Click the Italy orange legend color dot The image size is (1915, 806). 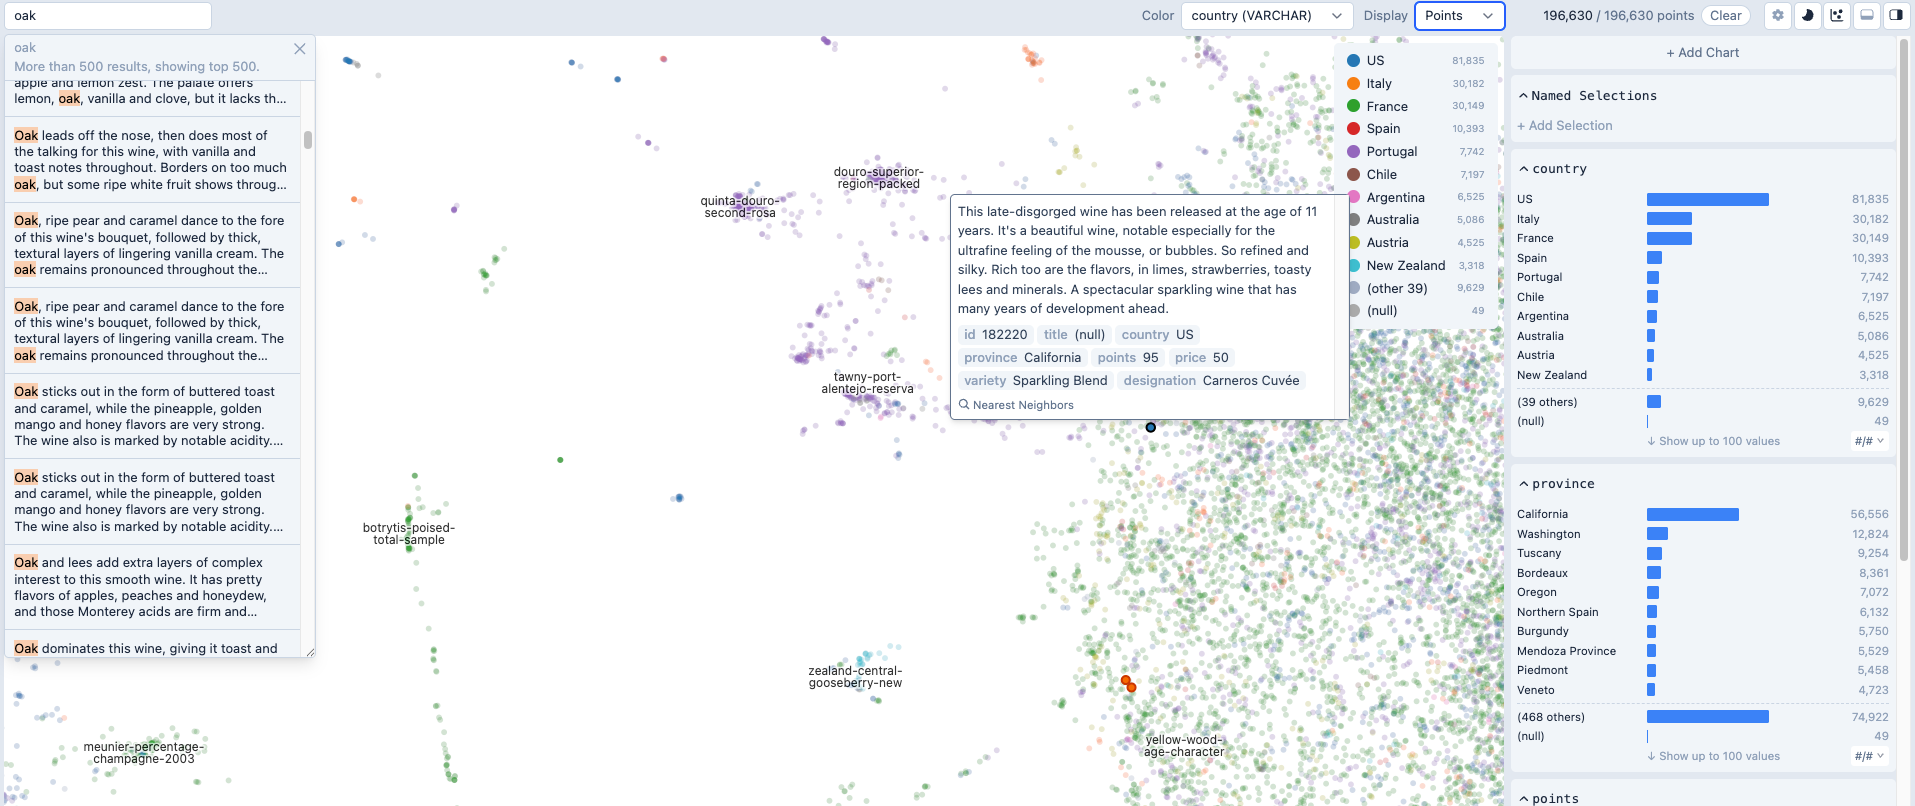(x=1353, y=84)
